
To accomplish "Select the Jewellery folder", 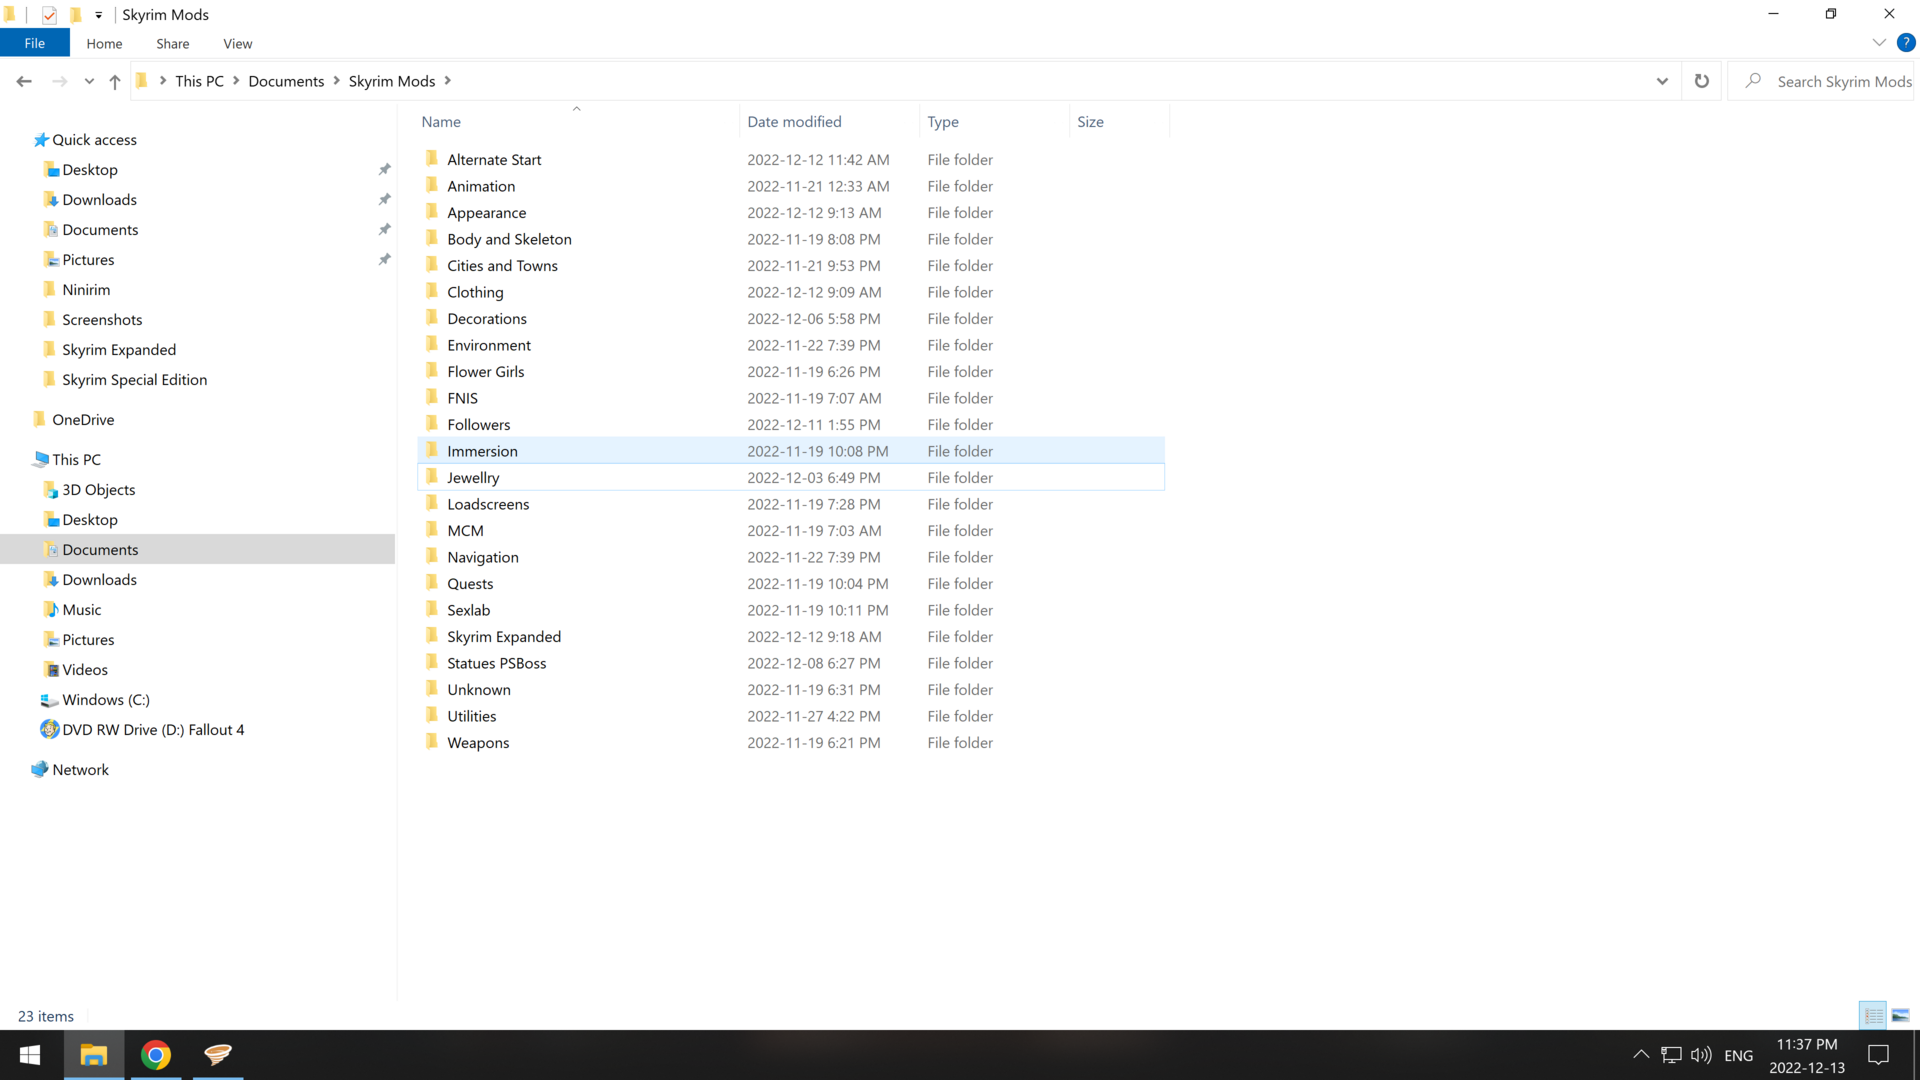I will point(791,477).
